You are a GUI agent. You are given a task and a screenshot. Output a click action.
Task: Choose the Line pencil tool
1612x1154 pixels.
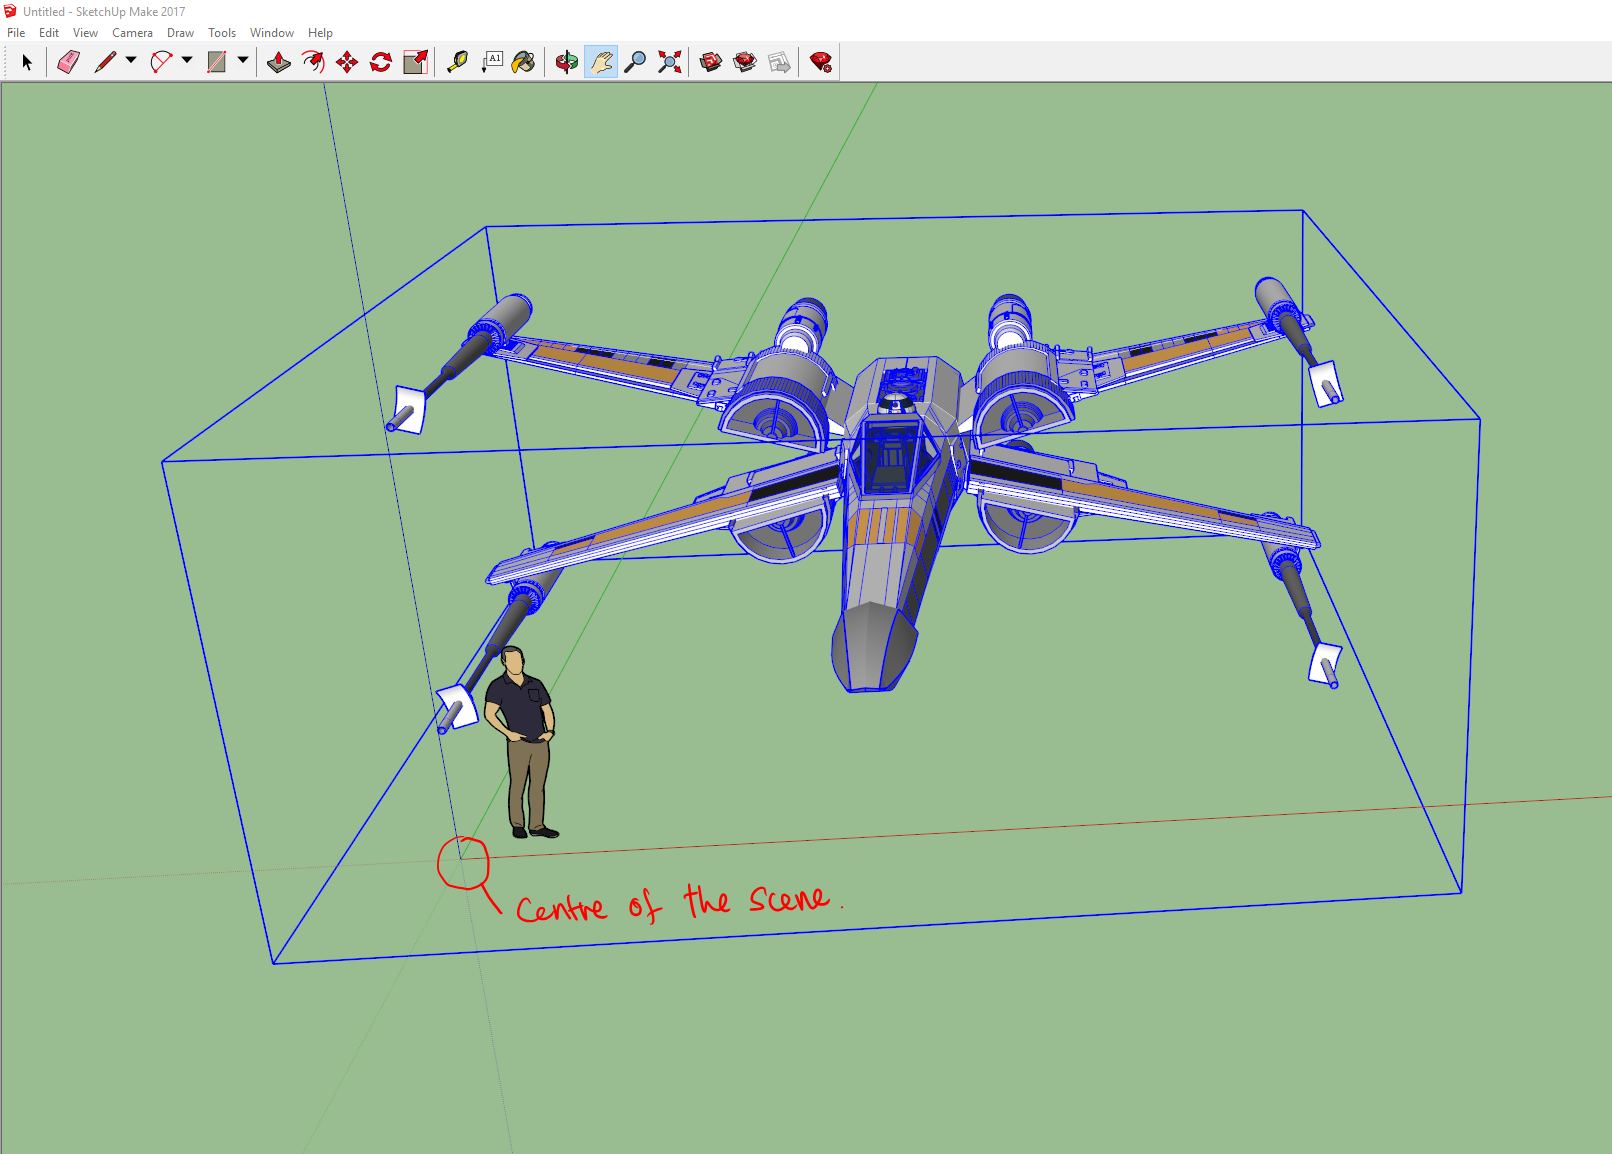pyautogui.click(x=105, y=62)
